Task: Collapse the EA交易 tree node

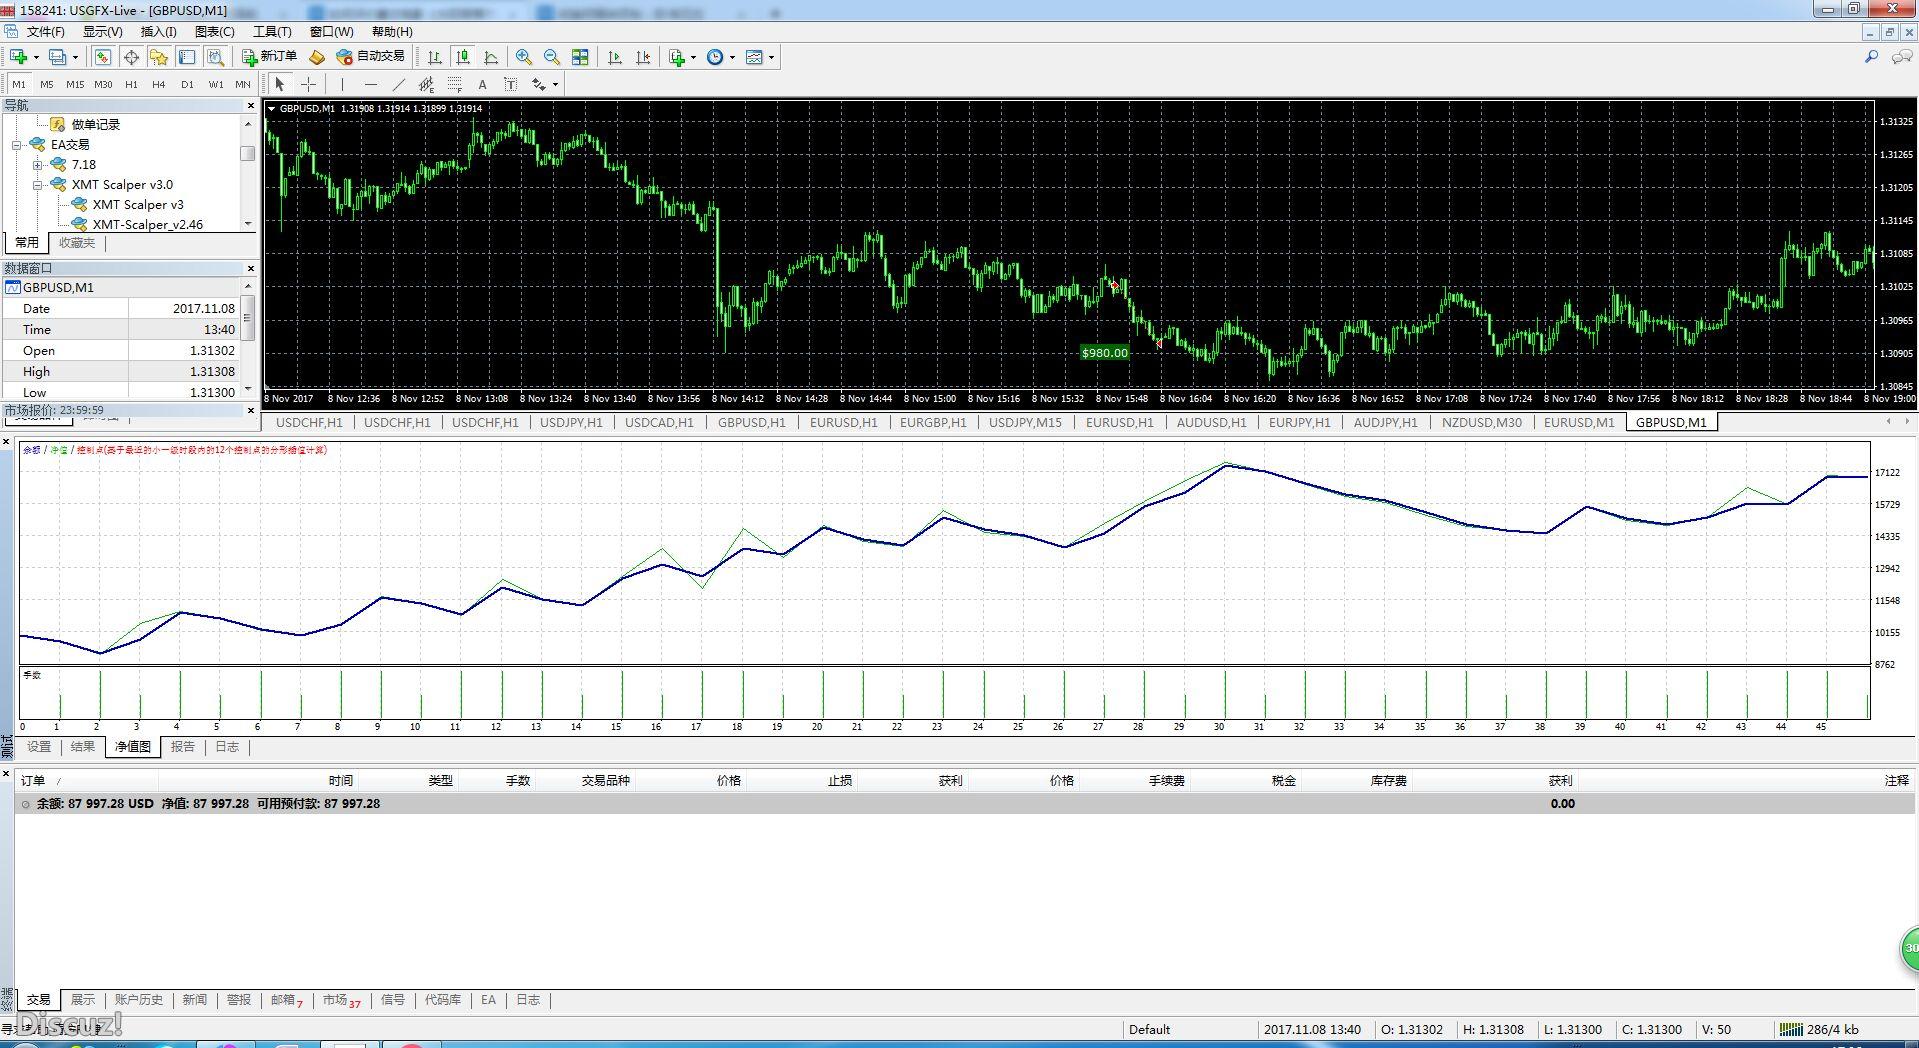Action: click(16, 145)
